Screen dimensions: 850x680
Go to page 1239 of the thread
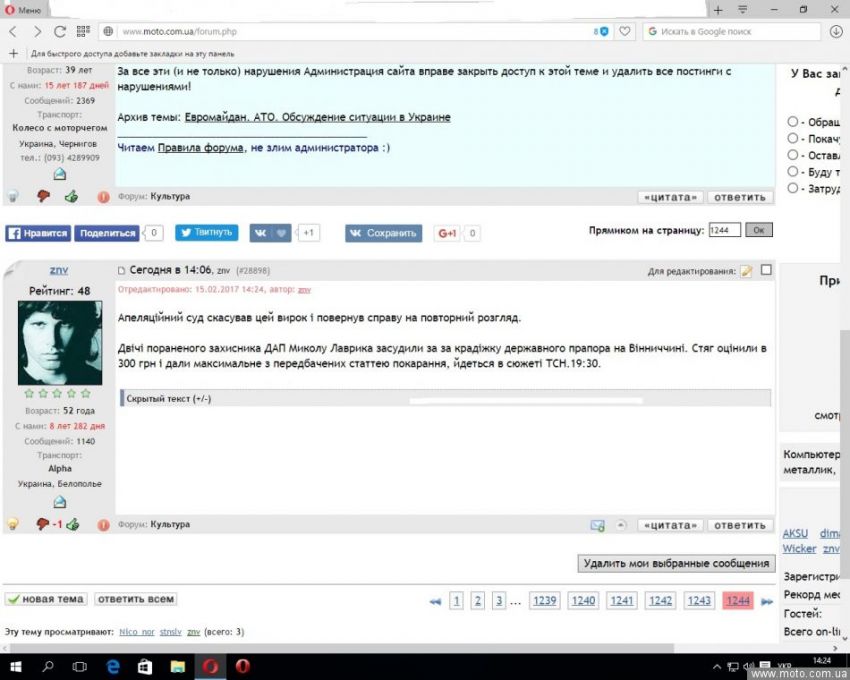click(544, 601)
